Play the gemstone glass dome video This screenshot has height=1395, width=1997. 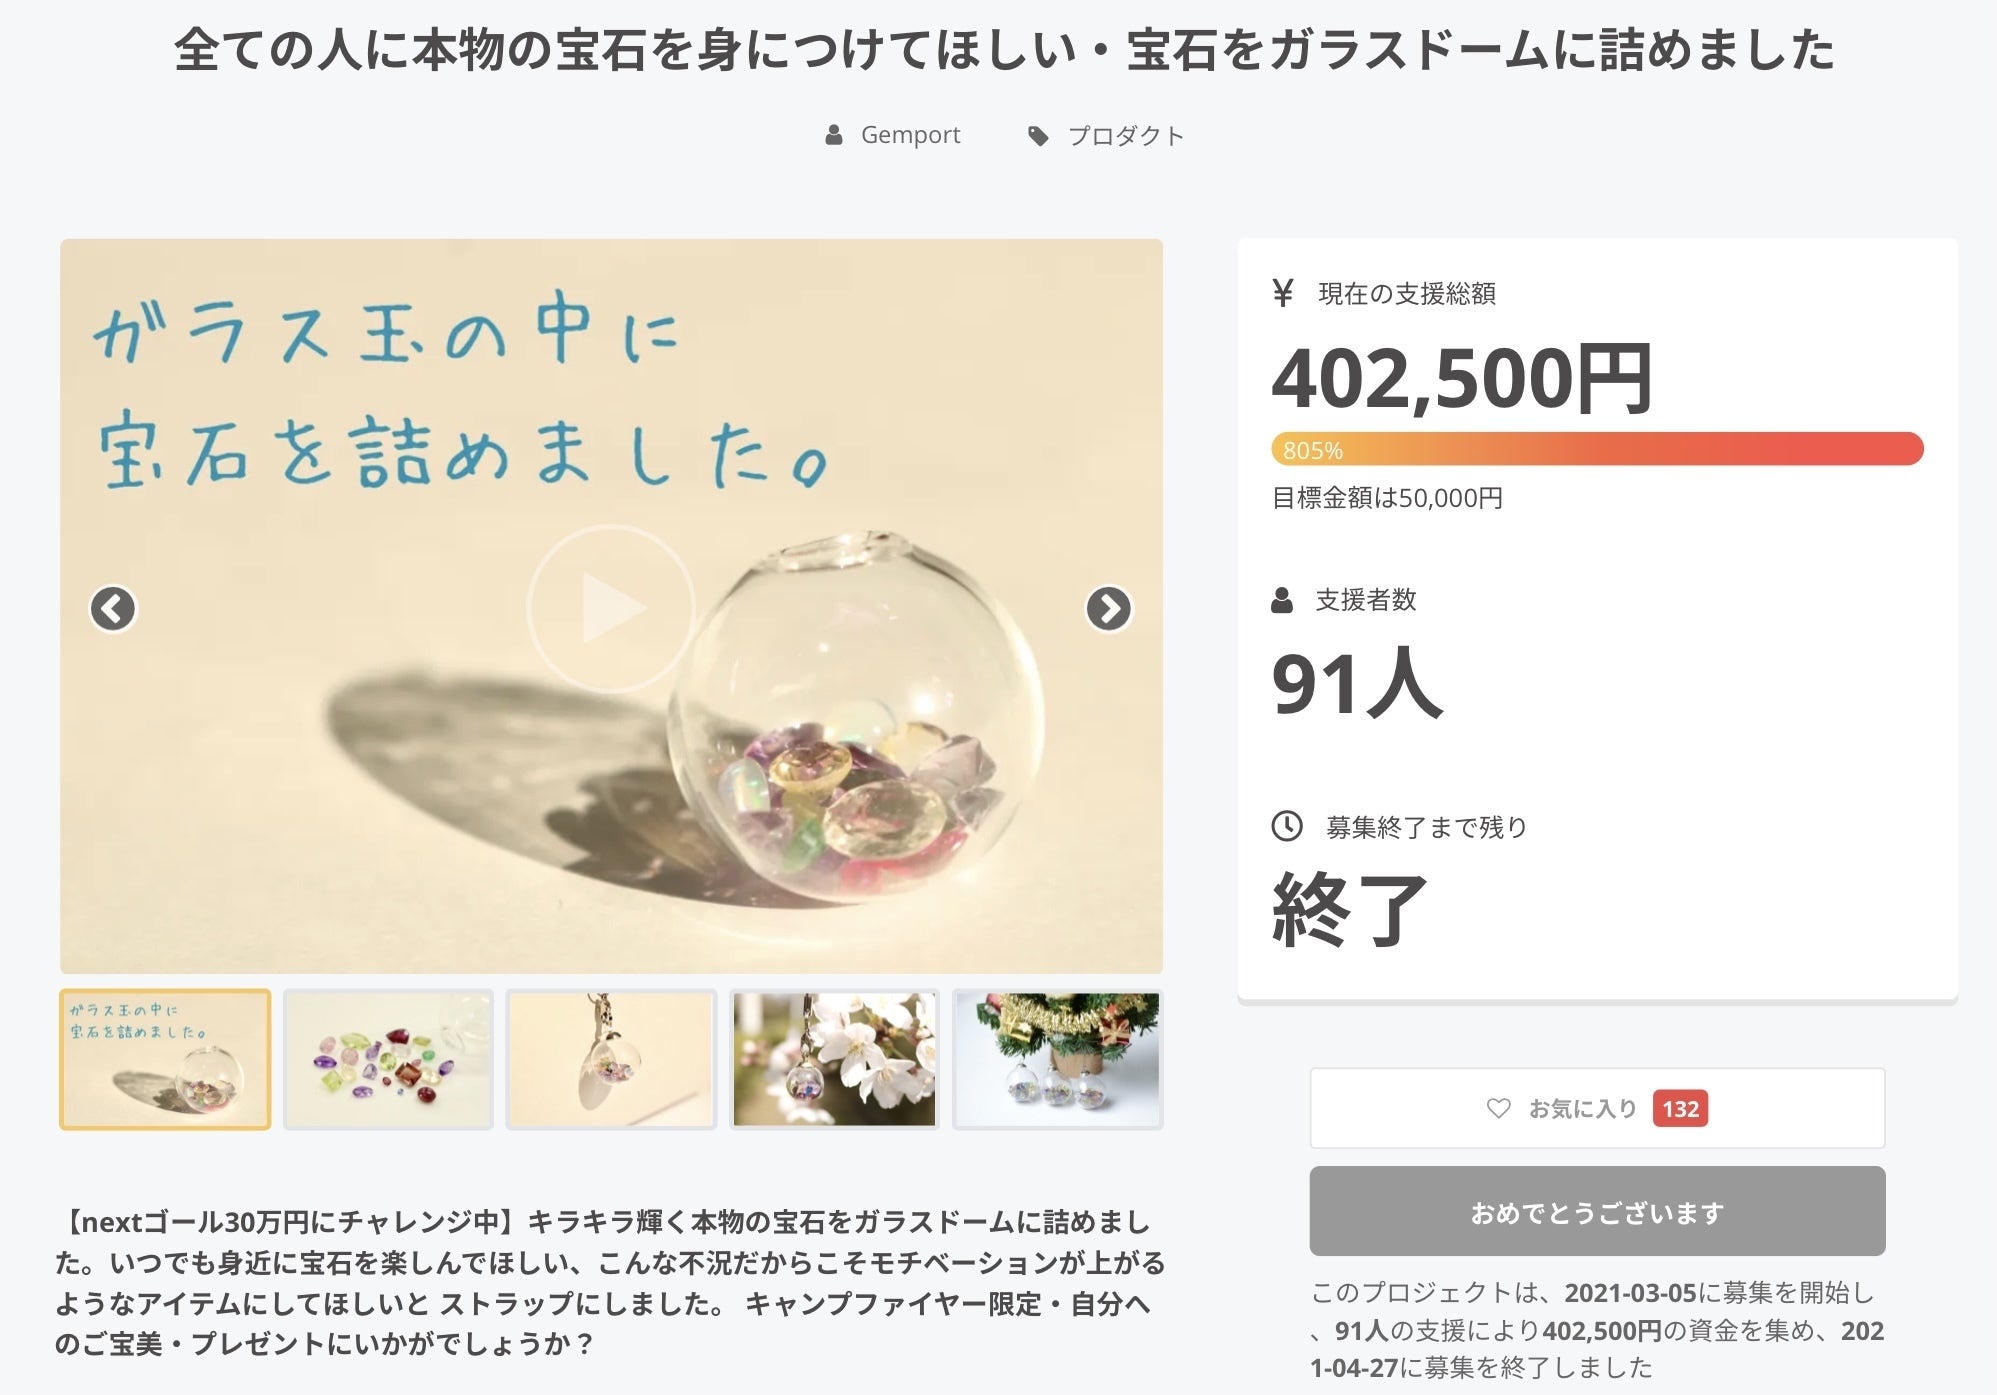point(610,608)
